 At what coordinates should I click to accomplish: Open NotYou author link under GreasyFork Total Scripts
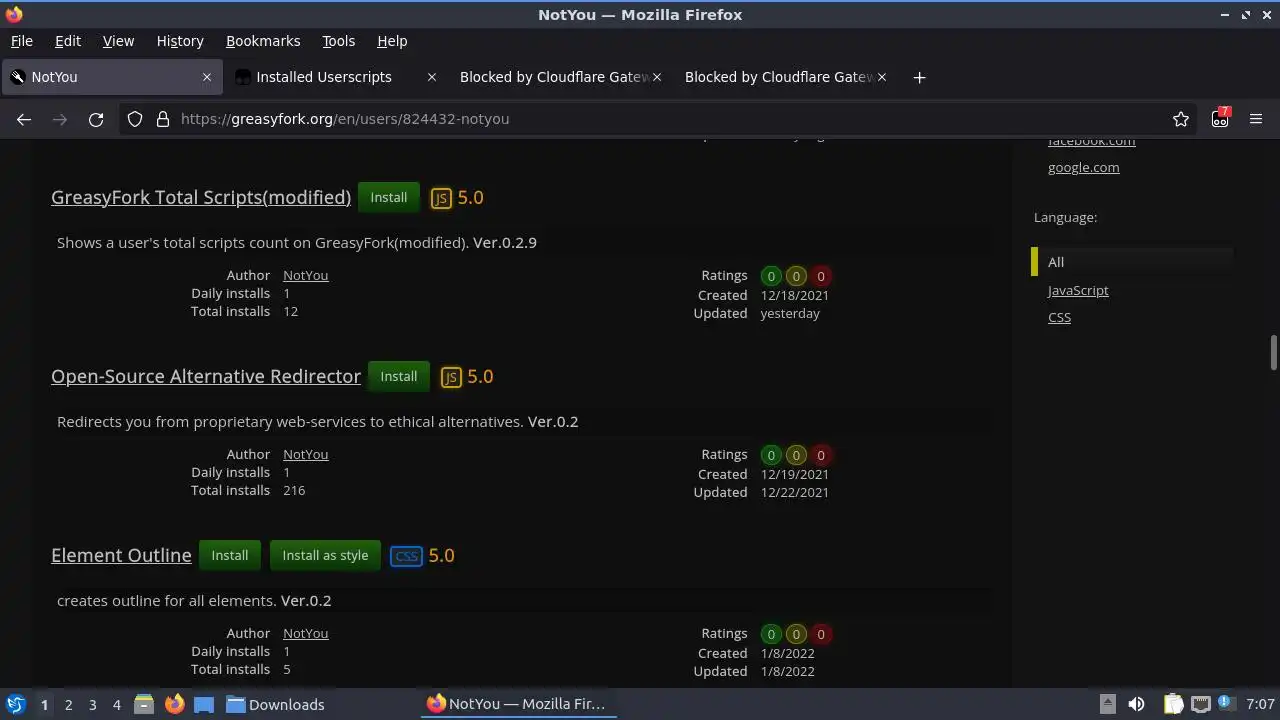306,275
